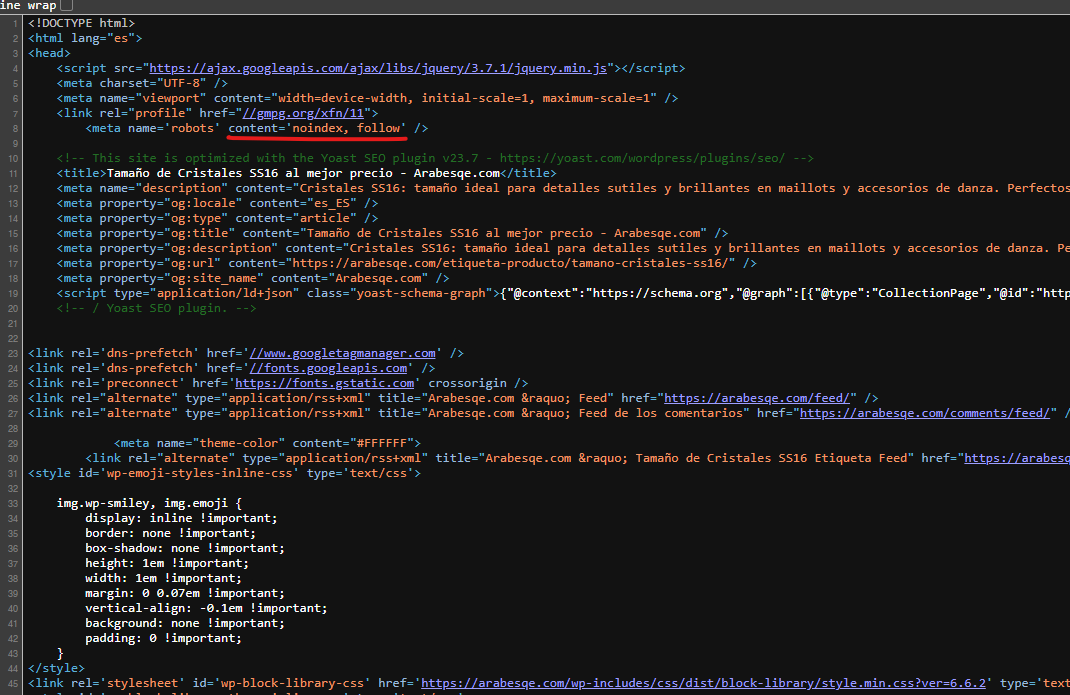Click the "crossorigin" attribute text
The height and width of the screenshot is (695, 1070).
click(467, 384)
